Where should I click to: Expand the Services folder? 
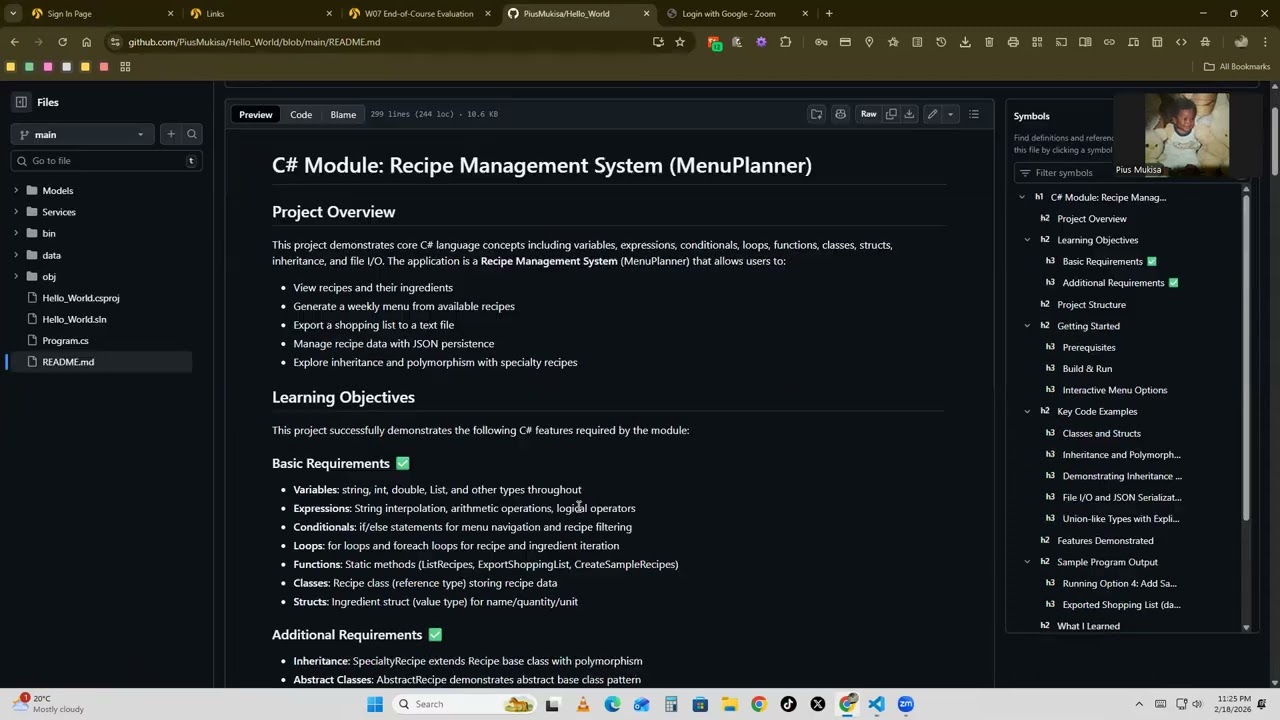click(x=16, y=212)
